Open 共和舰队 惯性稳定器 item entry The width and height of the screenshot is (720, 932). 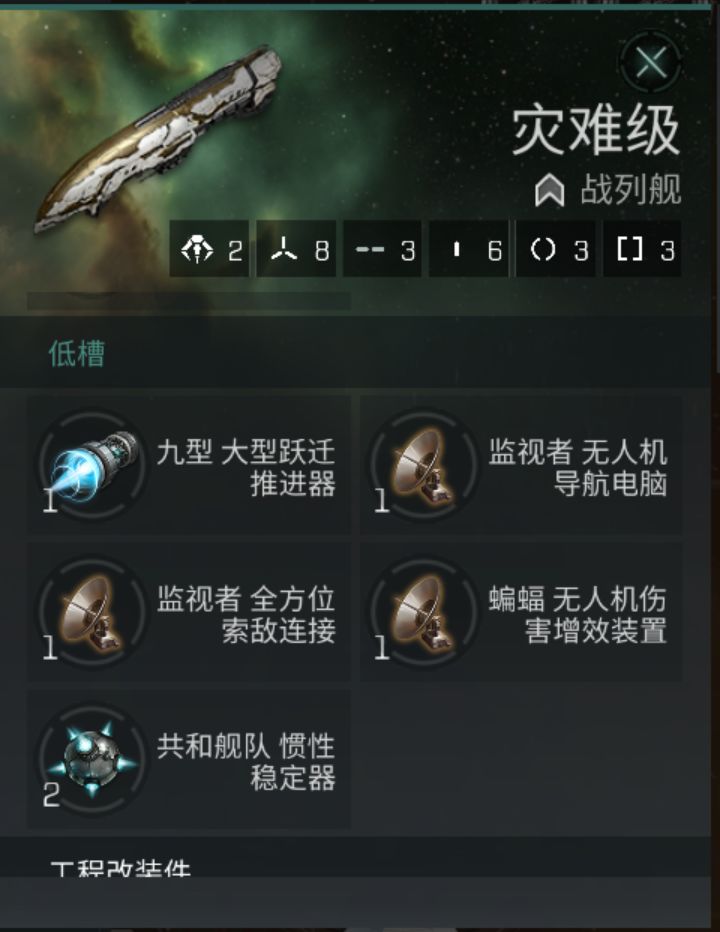pyautogui.click(x=189, y=759)
